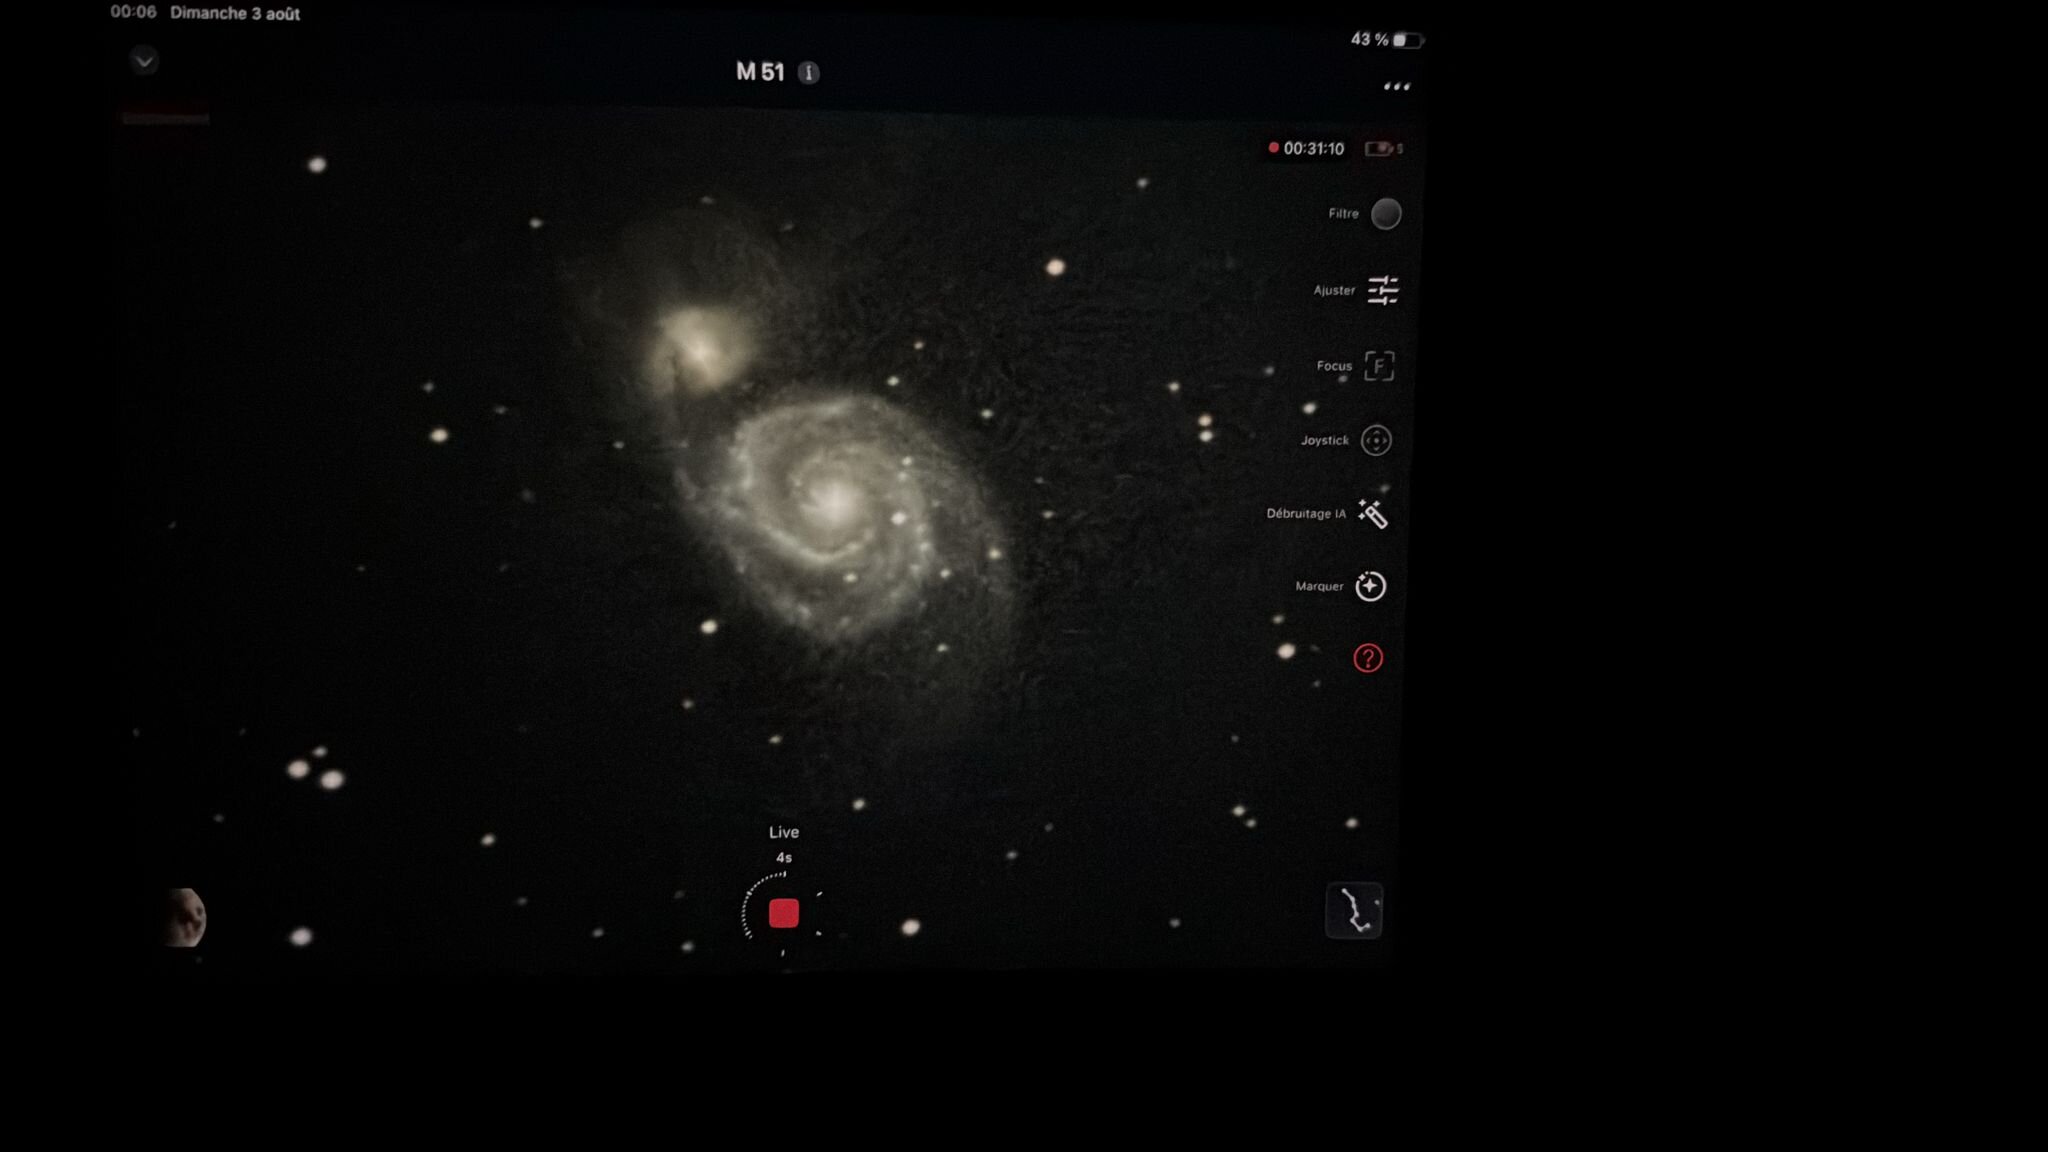Tap the Marquer star annotation icon

[x=1370, y=586]
